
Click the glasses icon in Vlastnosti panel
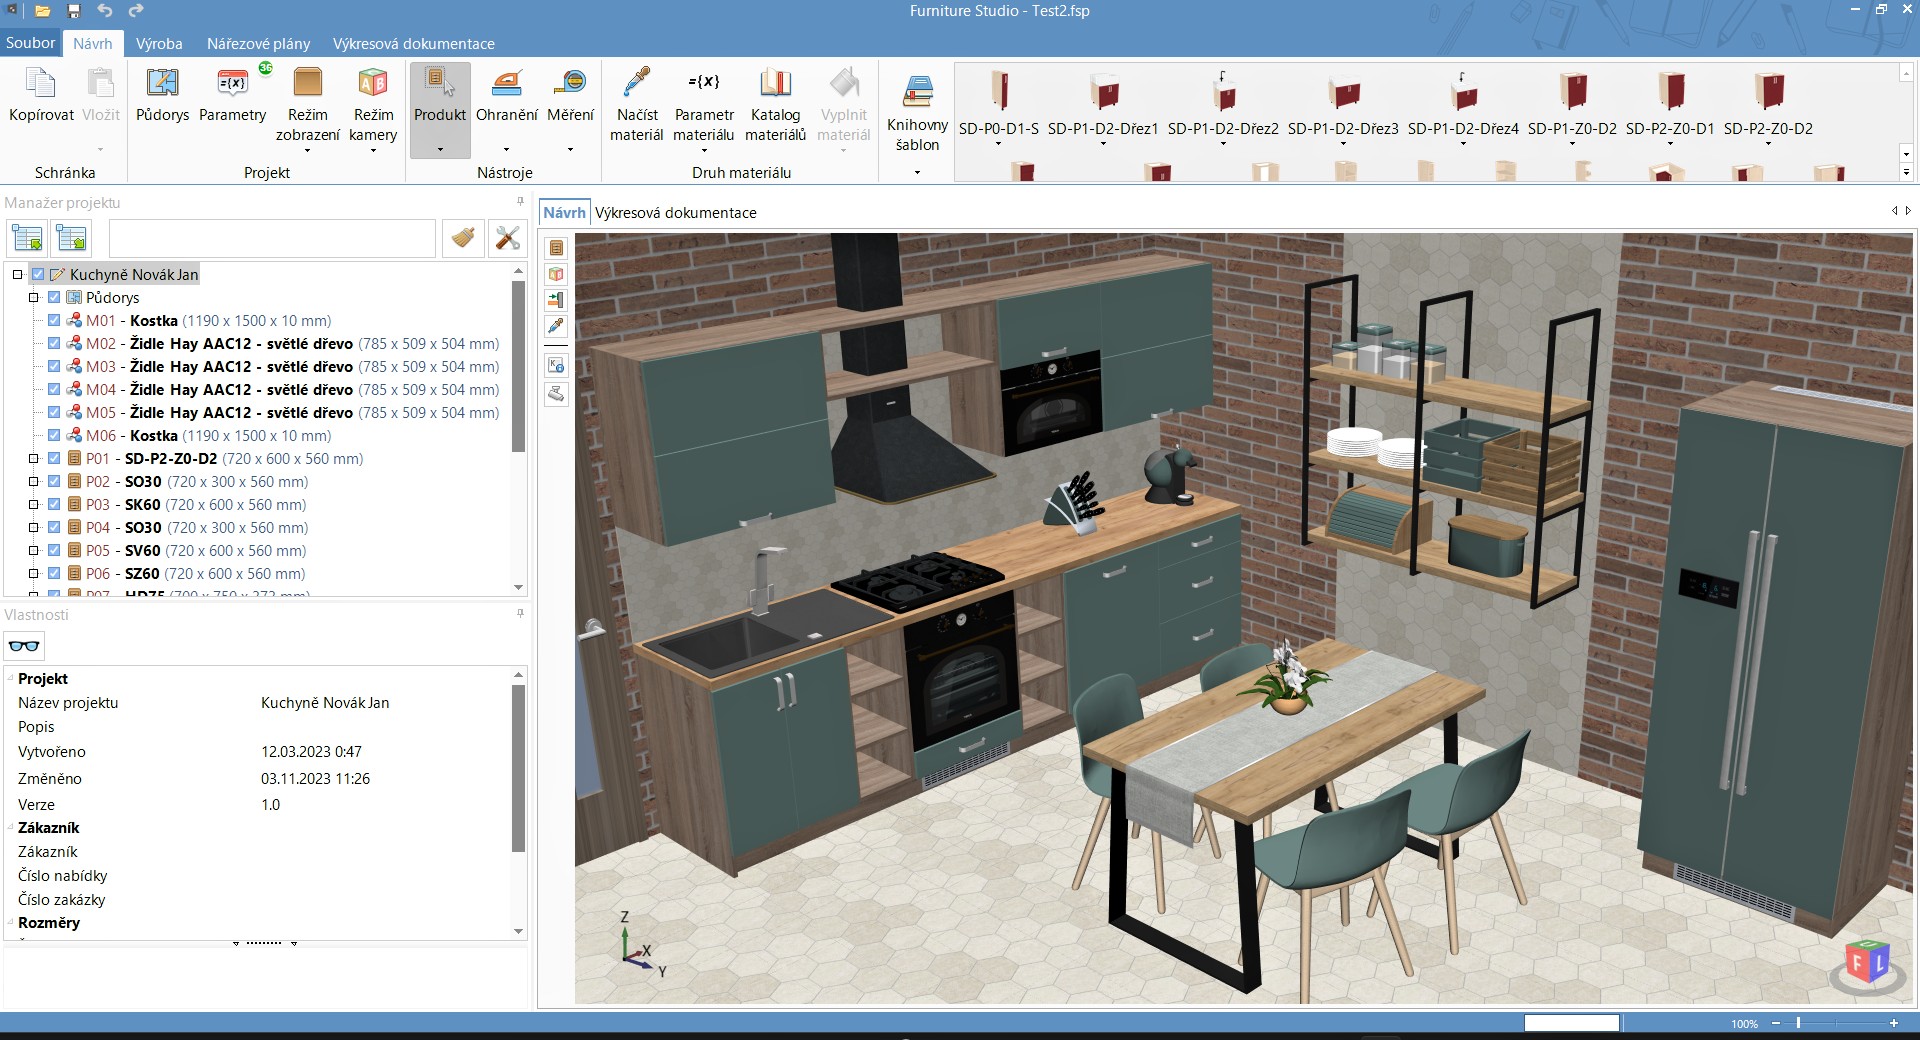(x=24, y=646)
